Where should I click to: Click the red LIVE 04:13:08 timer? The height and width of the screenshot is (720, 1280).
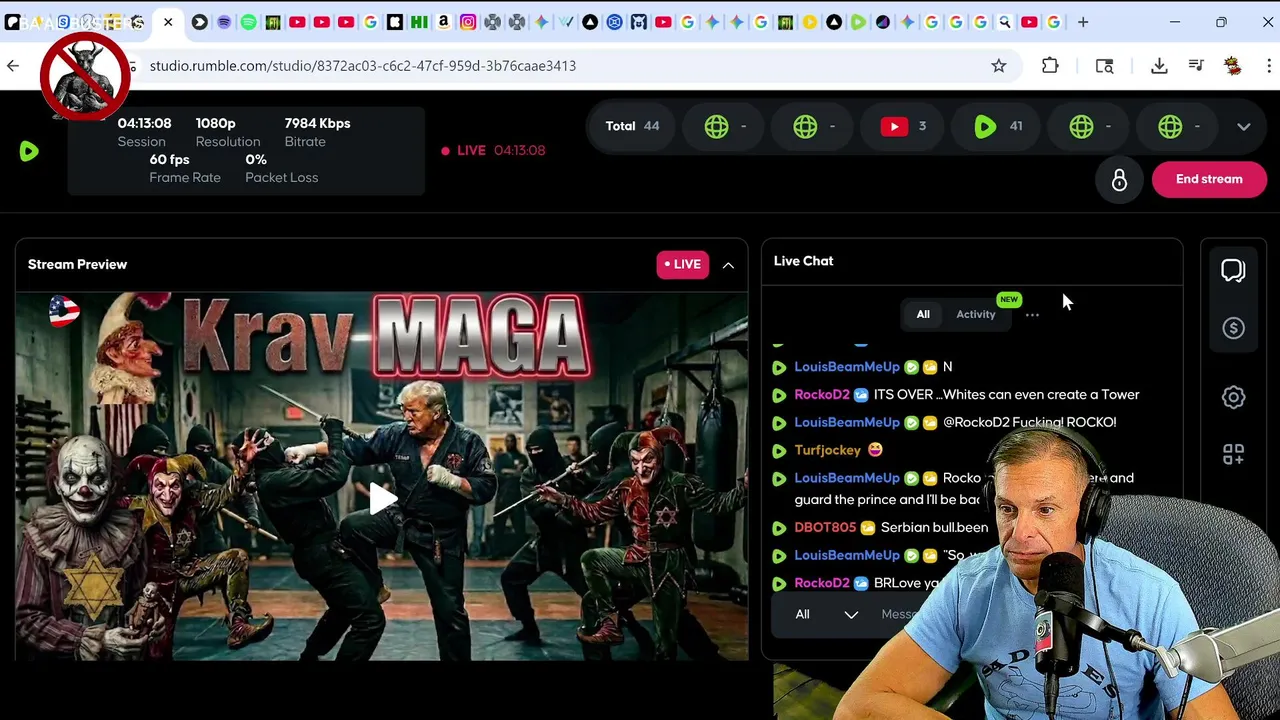tap(493, 150)
